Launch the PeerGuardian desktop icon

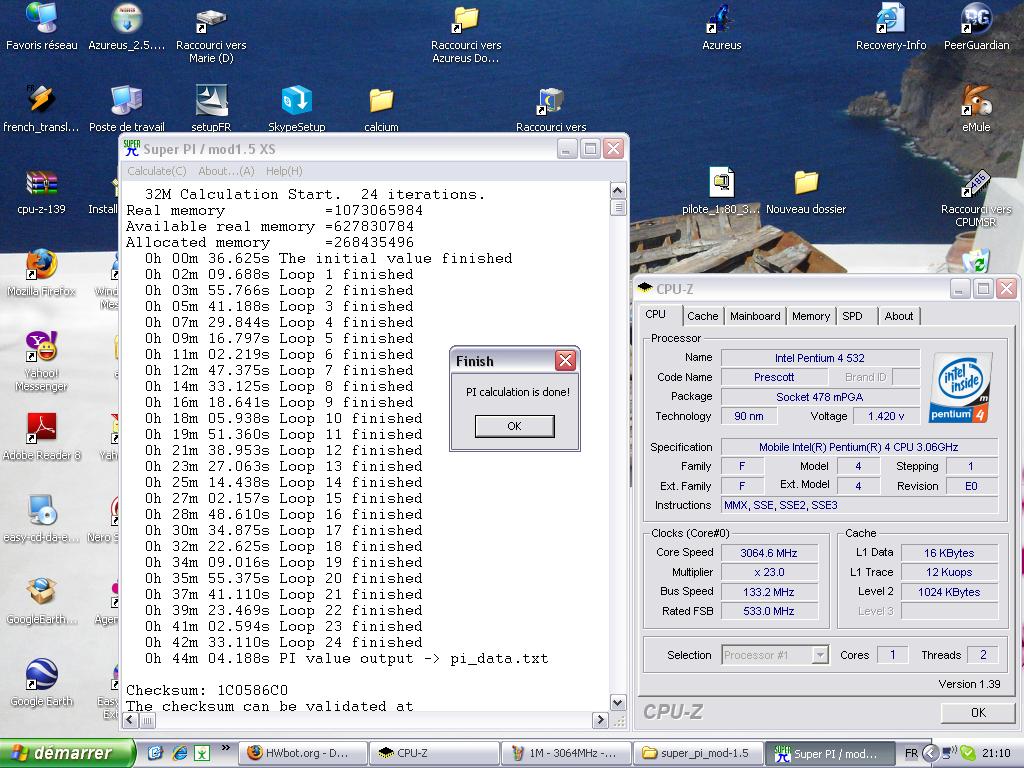(x=976, y=27)
